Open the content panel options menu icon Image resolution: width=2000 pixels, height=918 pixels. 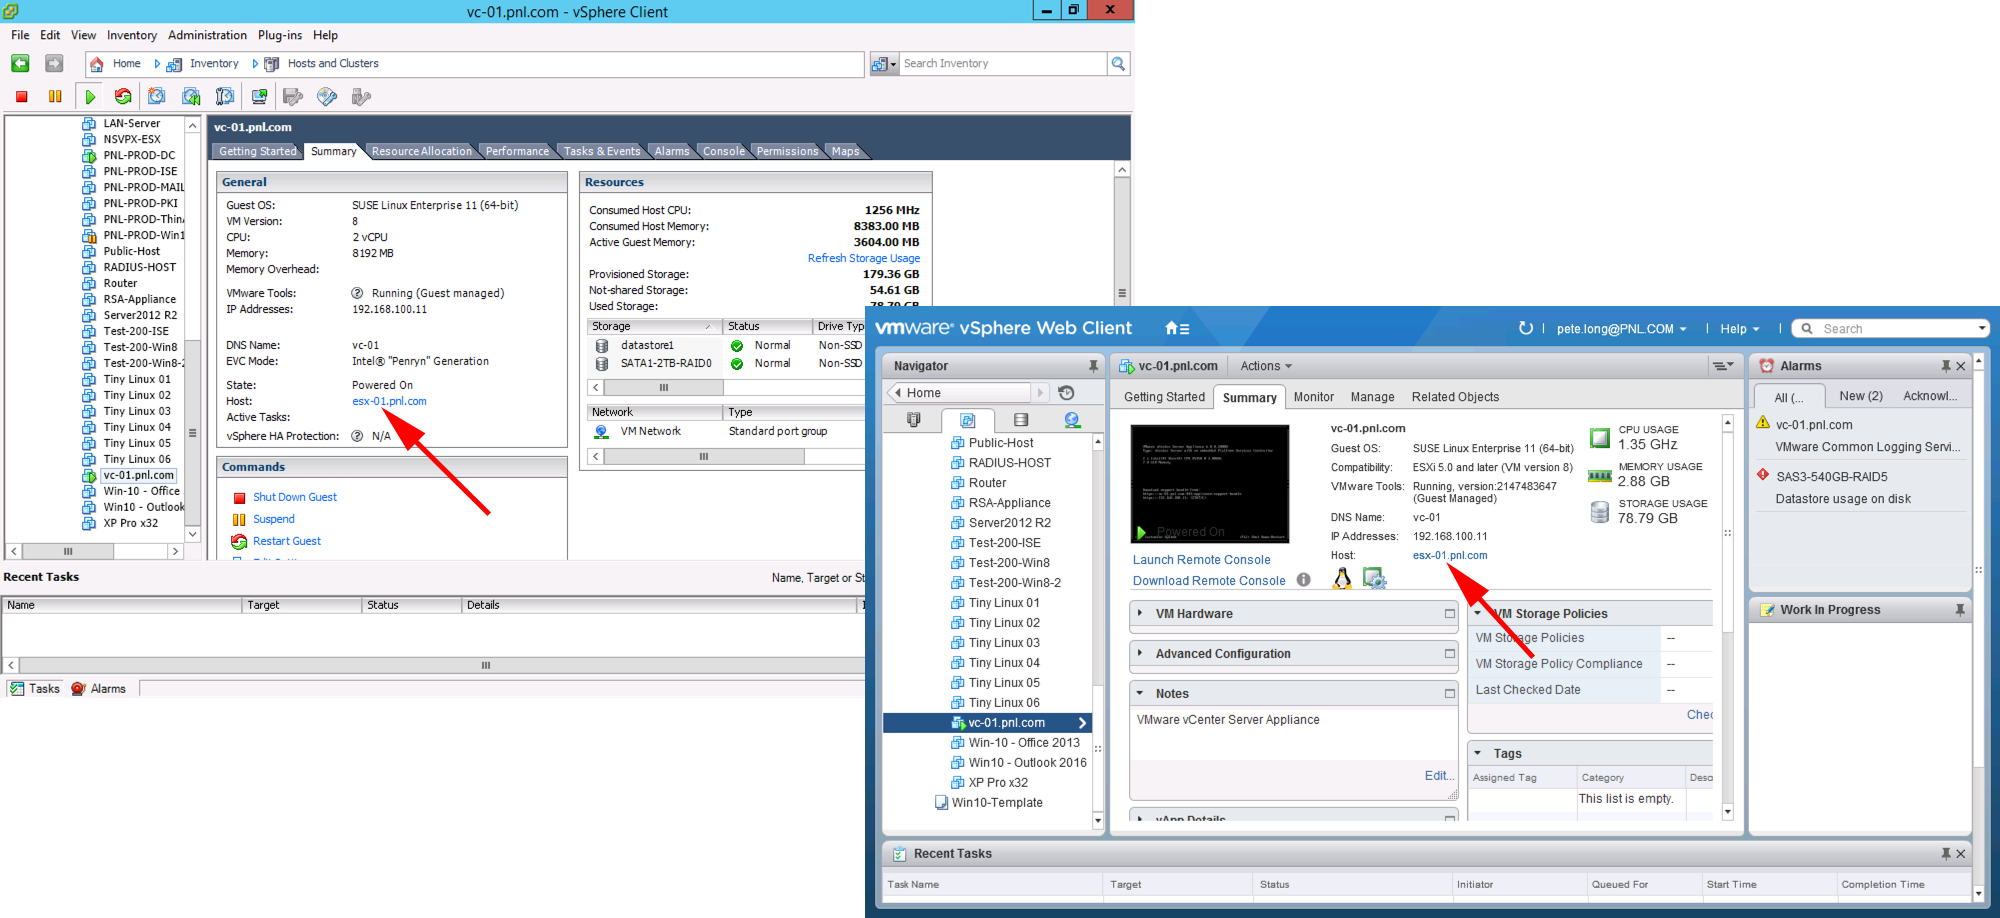coord(1723,366)
